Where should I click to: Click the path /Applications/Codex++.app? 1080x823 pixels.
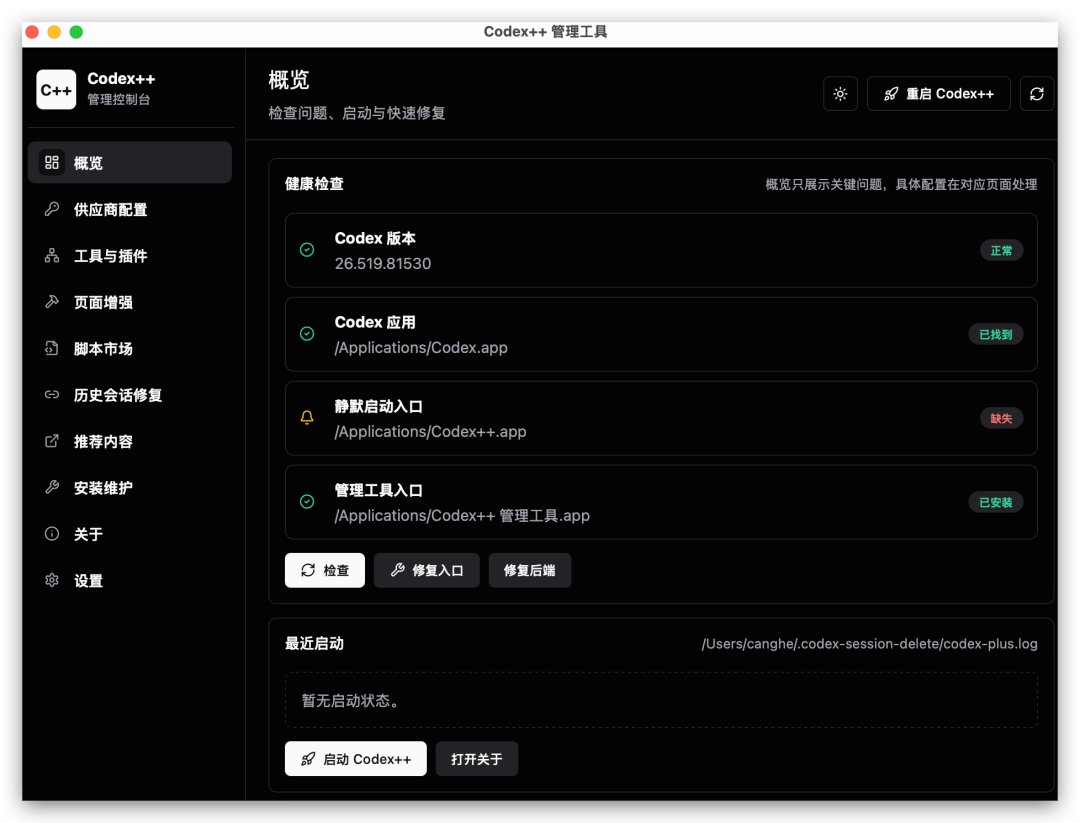(430, 432)
